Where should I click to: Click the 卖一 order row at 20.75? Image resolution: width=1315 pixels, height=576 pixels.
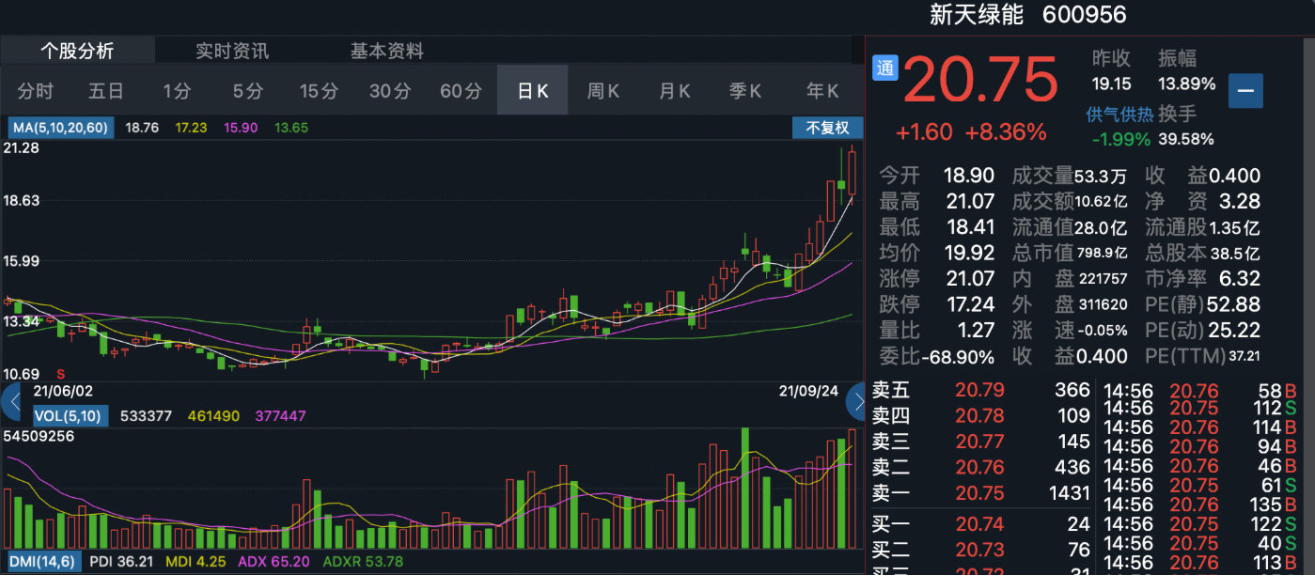(x=981, y=493)
